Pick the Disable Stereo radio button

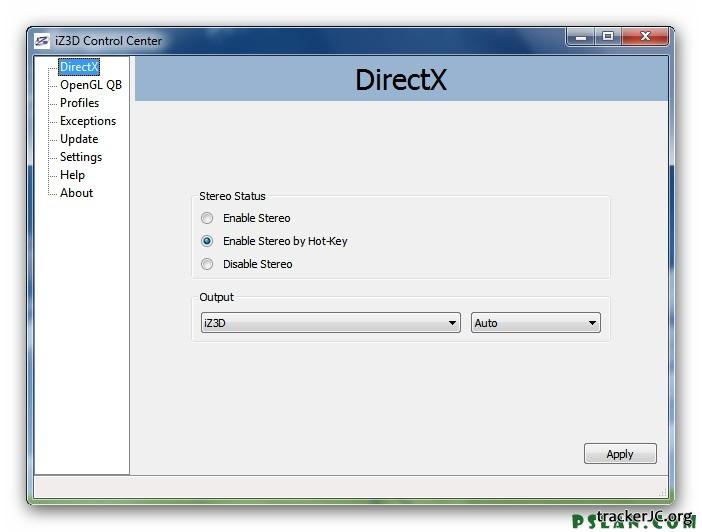[x=207, y=264]
